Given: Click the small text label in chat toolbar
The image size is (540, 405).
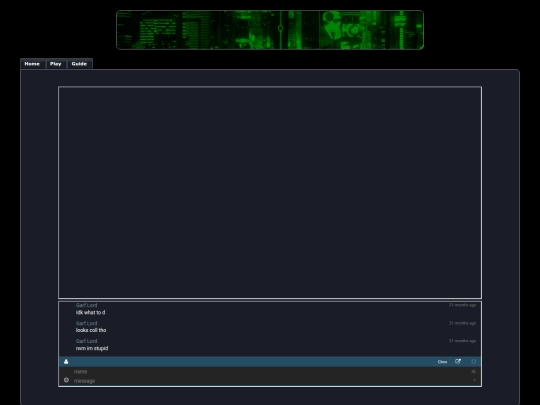Looking at the screenshot, I should (442, 362).
